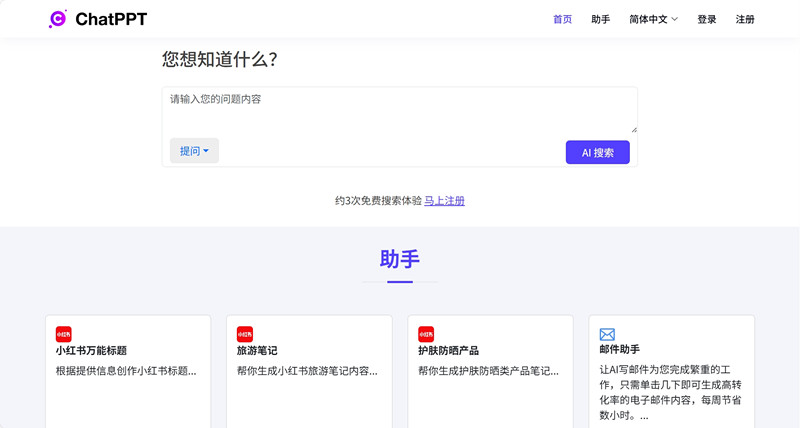Viewport: 800px width, 428px height.
Task: Open the 注册 sign-up page
Action: tap(745, 19)
